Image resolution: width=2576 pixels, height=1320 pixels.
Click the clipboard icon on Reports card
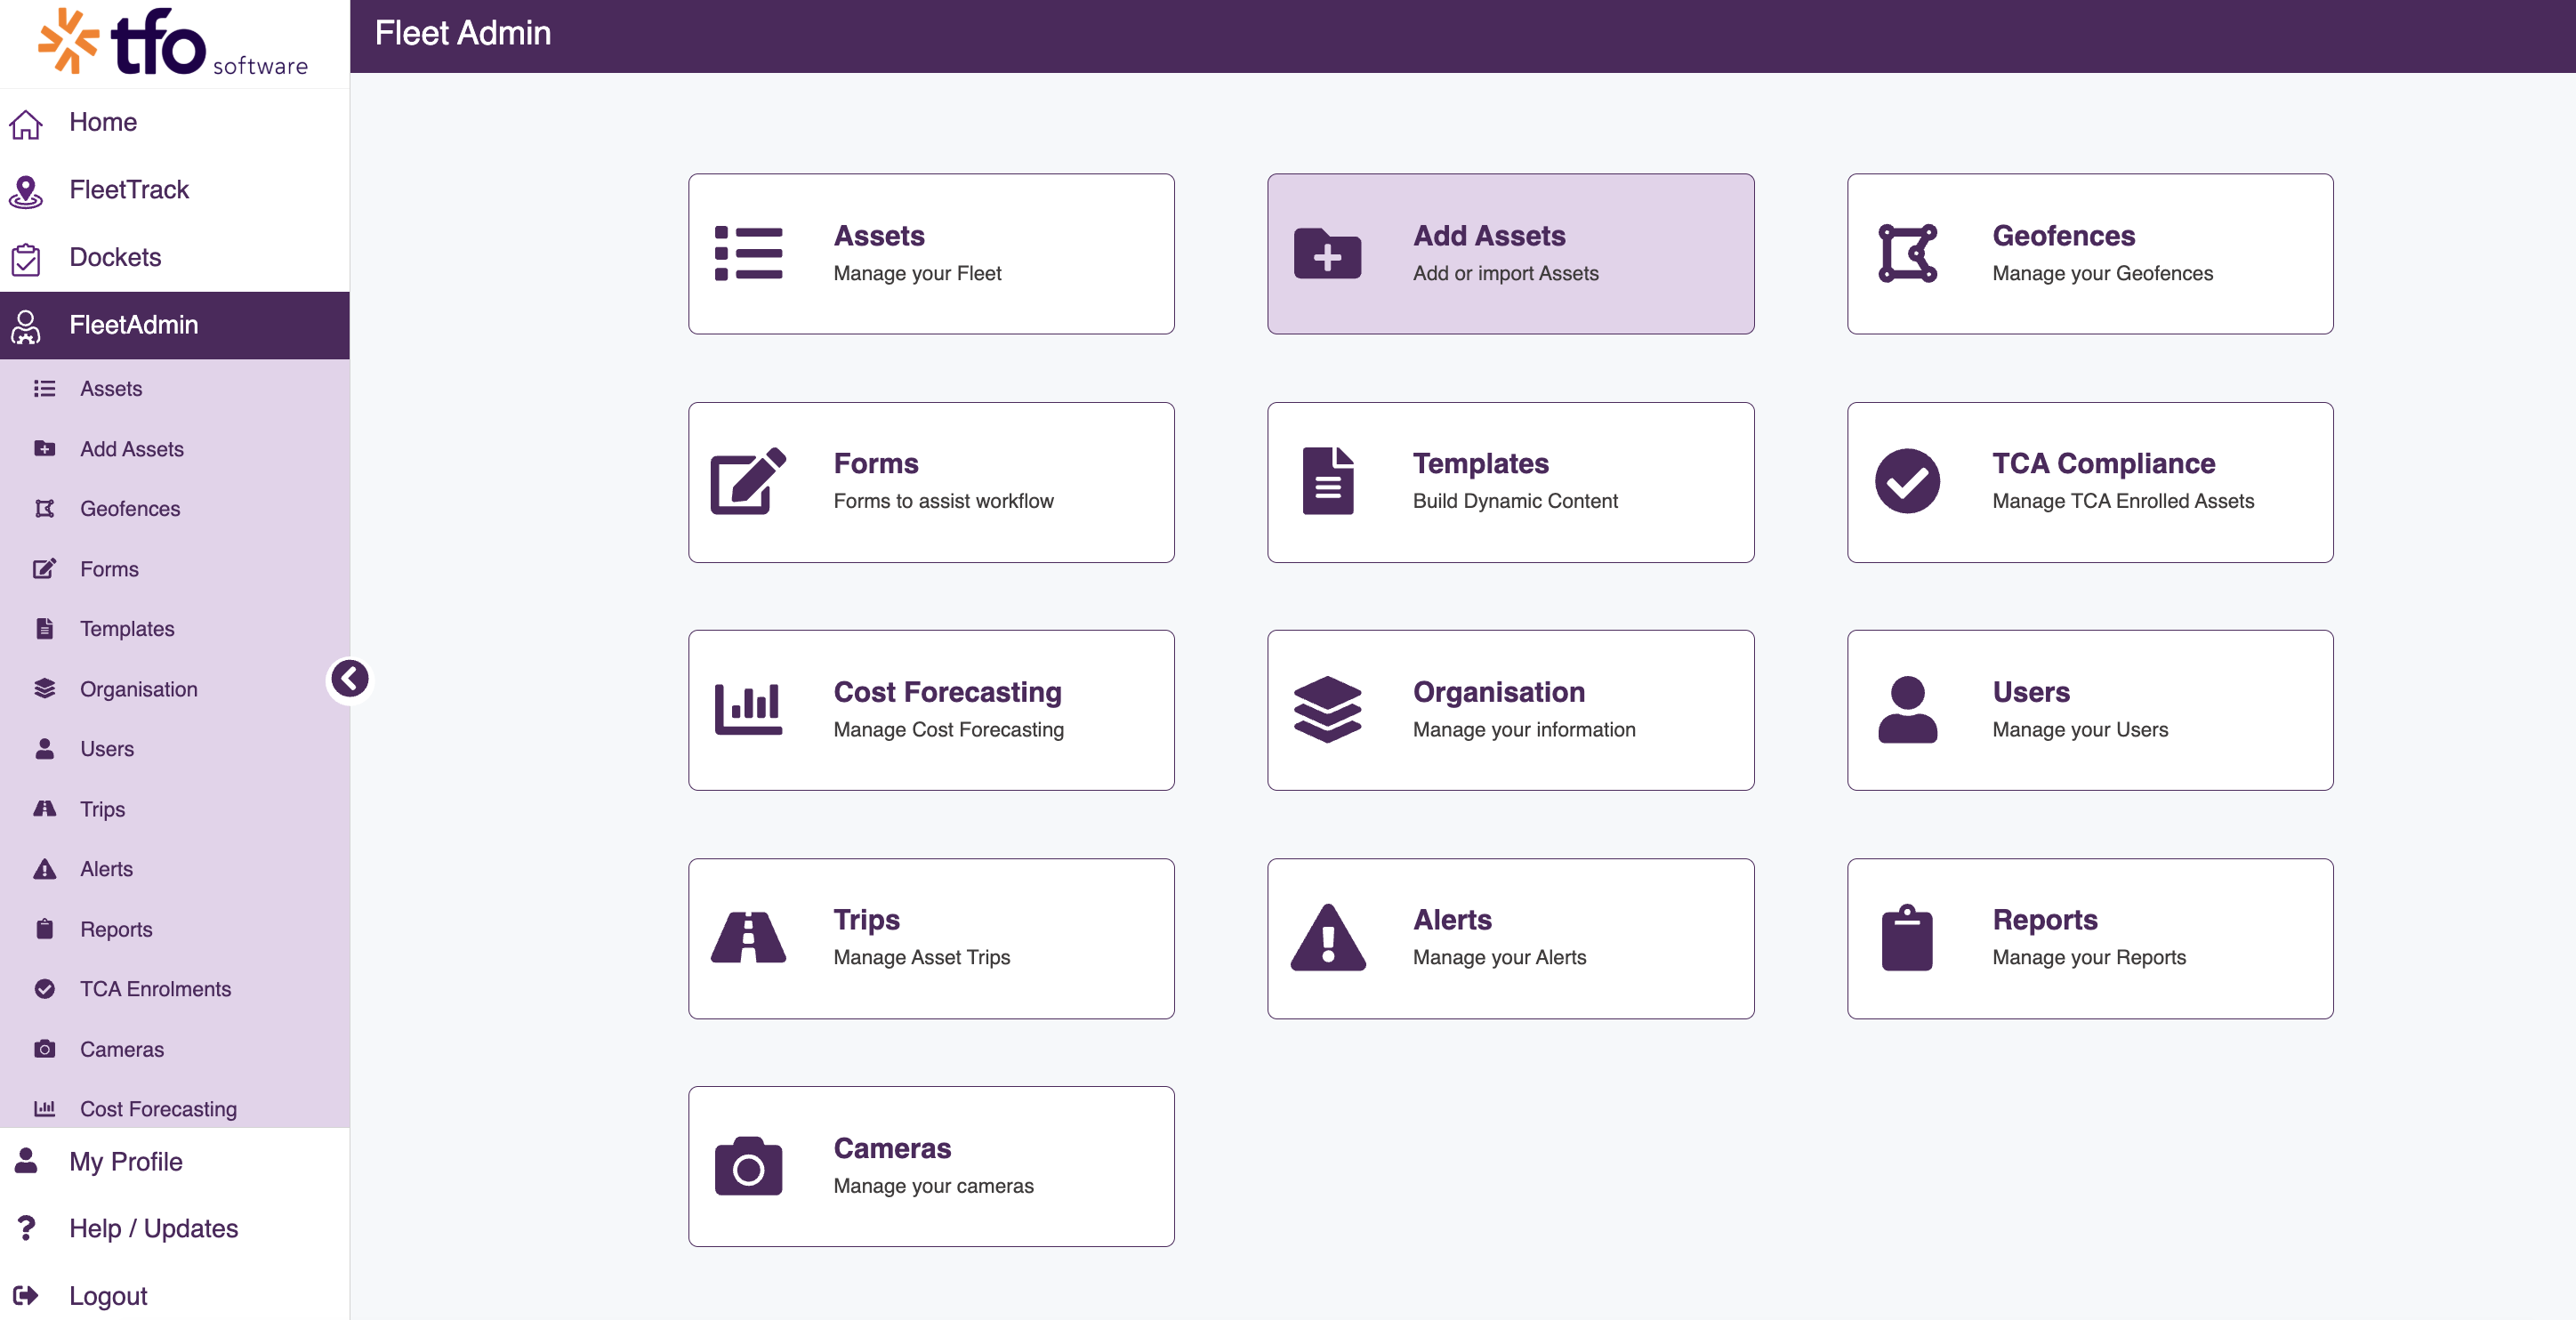(1907, 937)
